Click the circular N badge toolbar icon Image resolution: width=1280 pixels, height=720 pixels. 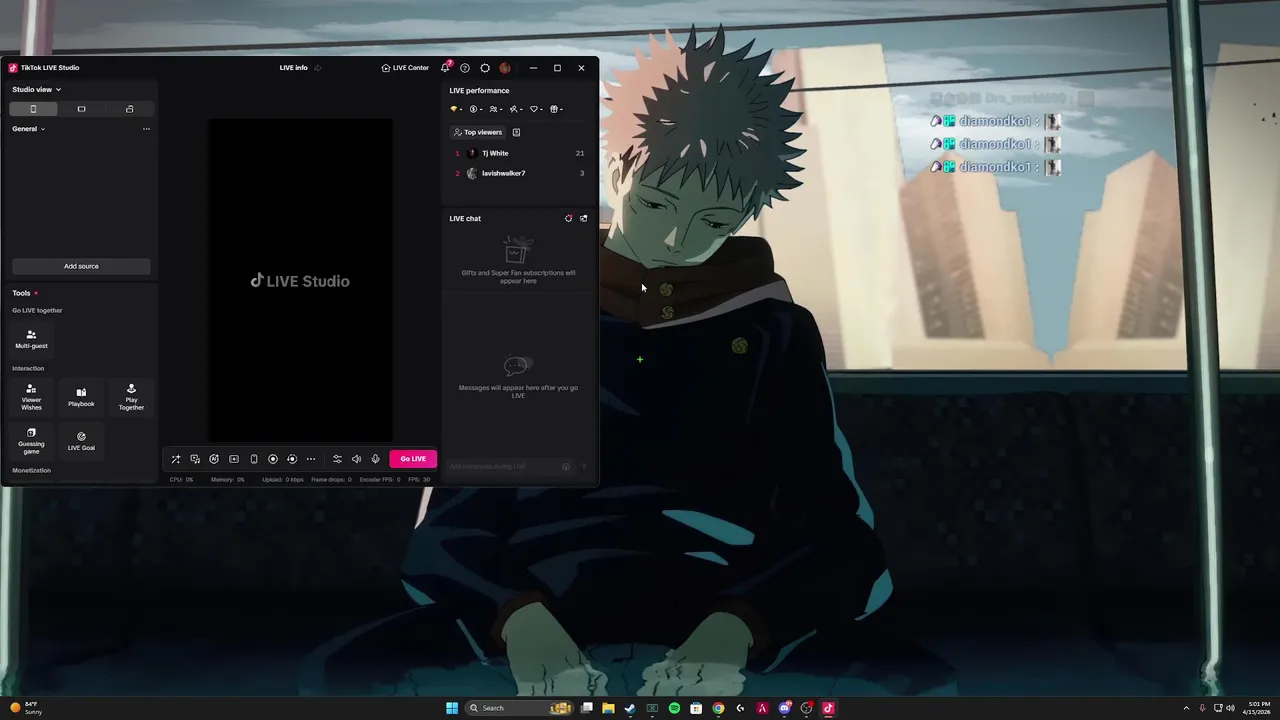pos(214,459)
